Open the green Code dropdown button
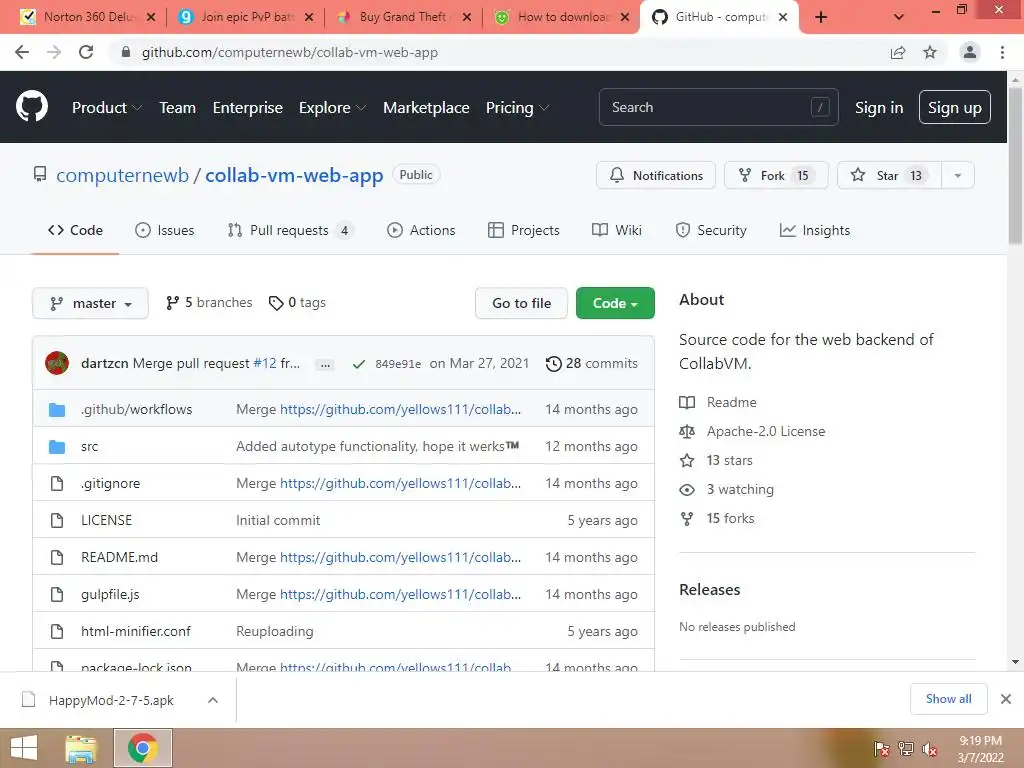 click(x=615, y=303)
